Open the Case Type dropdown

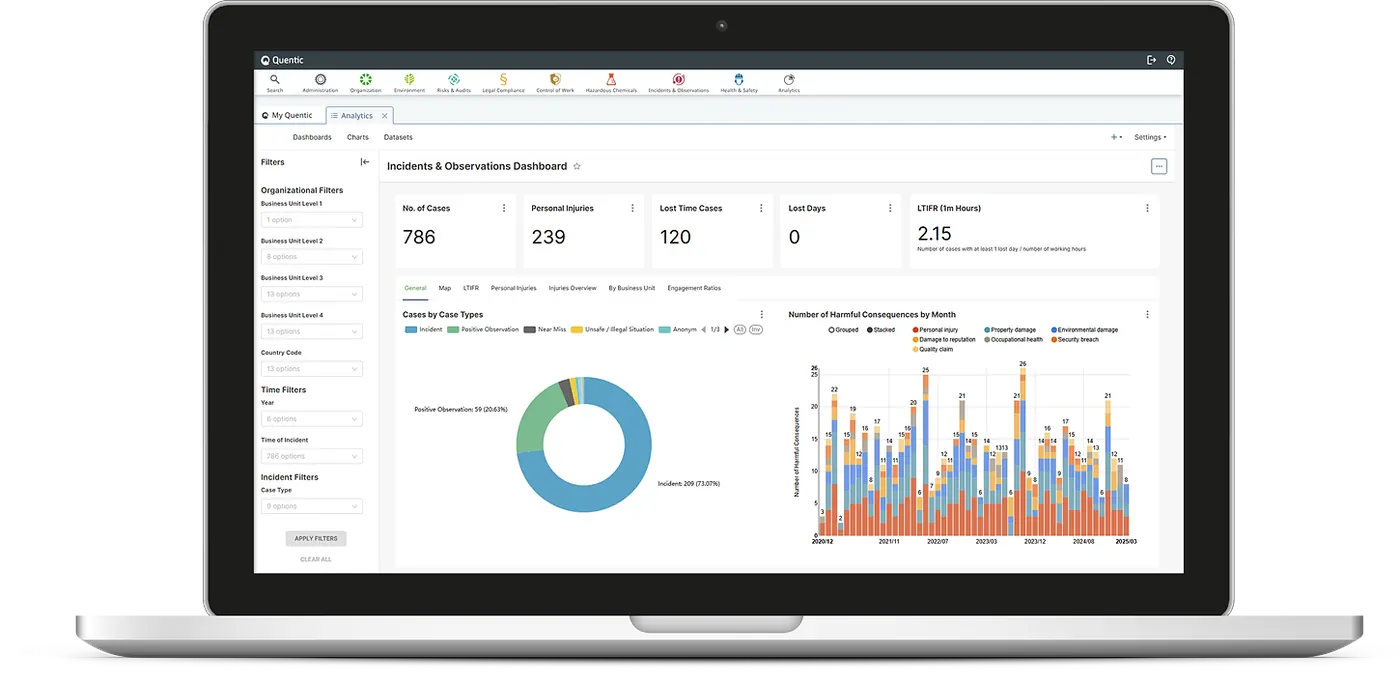311,506
